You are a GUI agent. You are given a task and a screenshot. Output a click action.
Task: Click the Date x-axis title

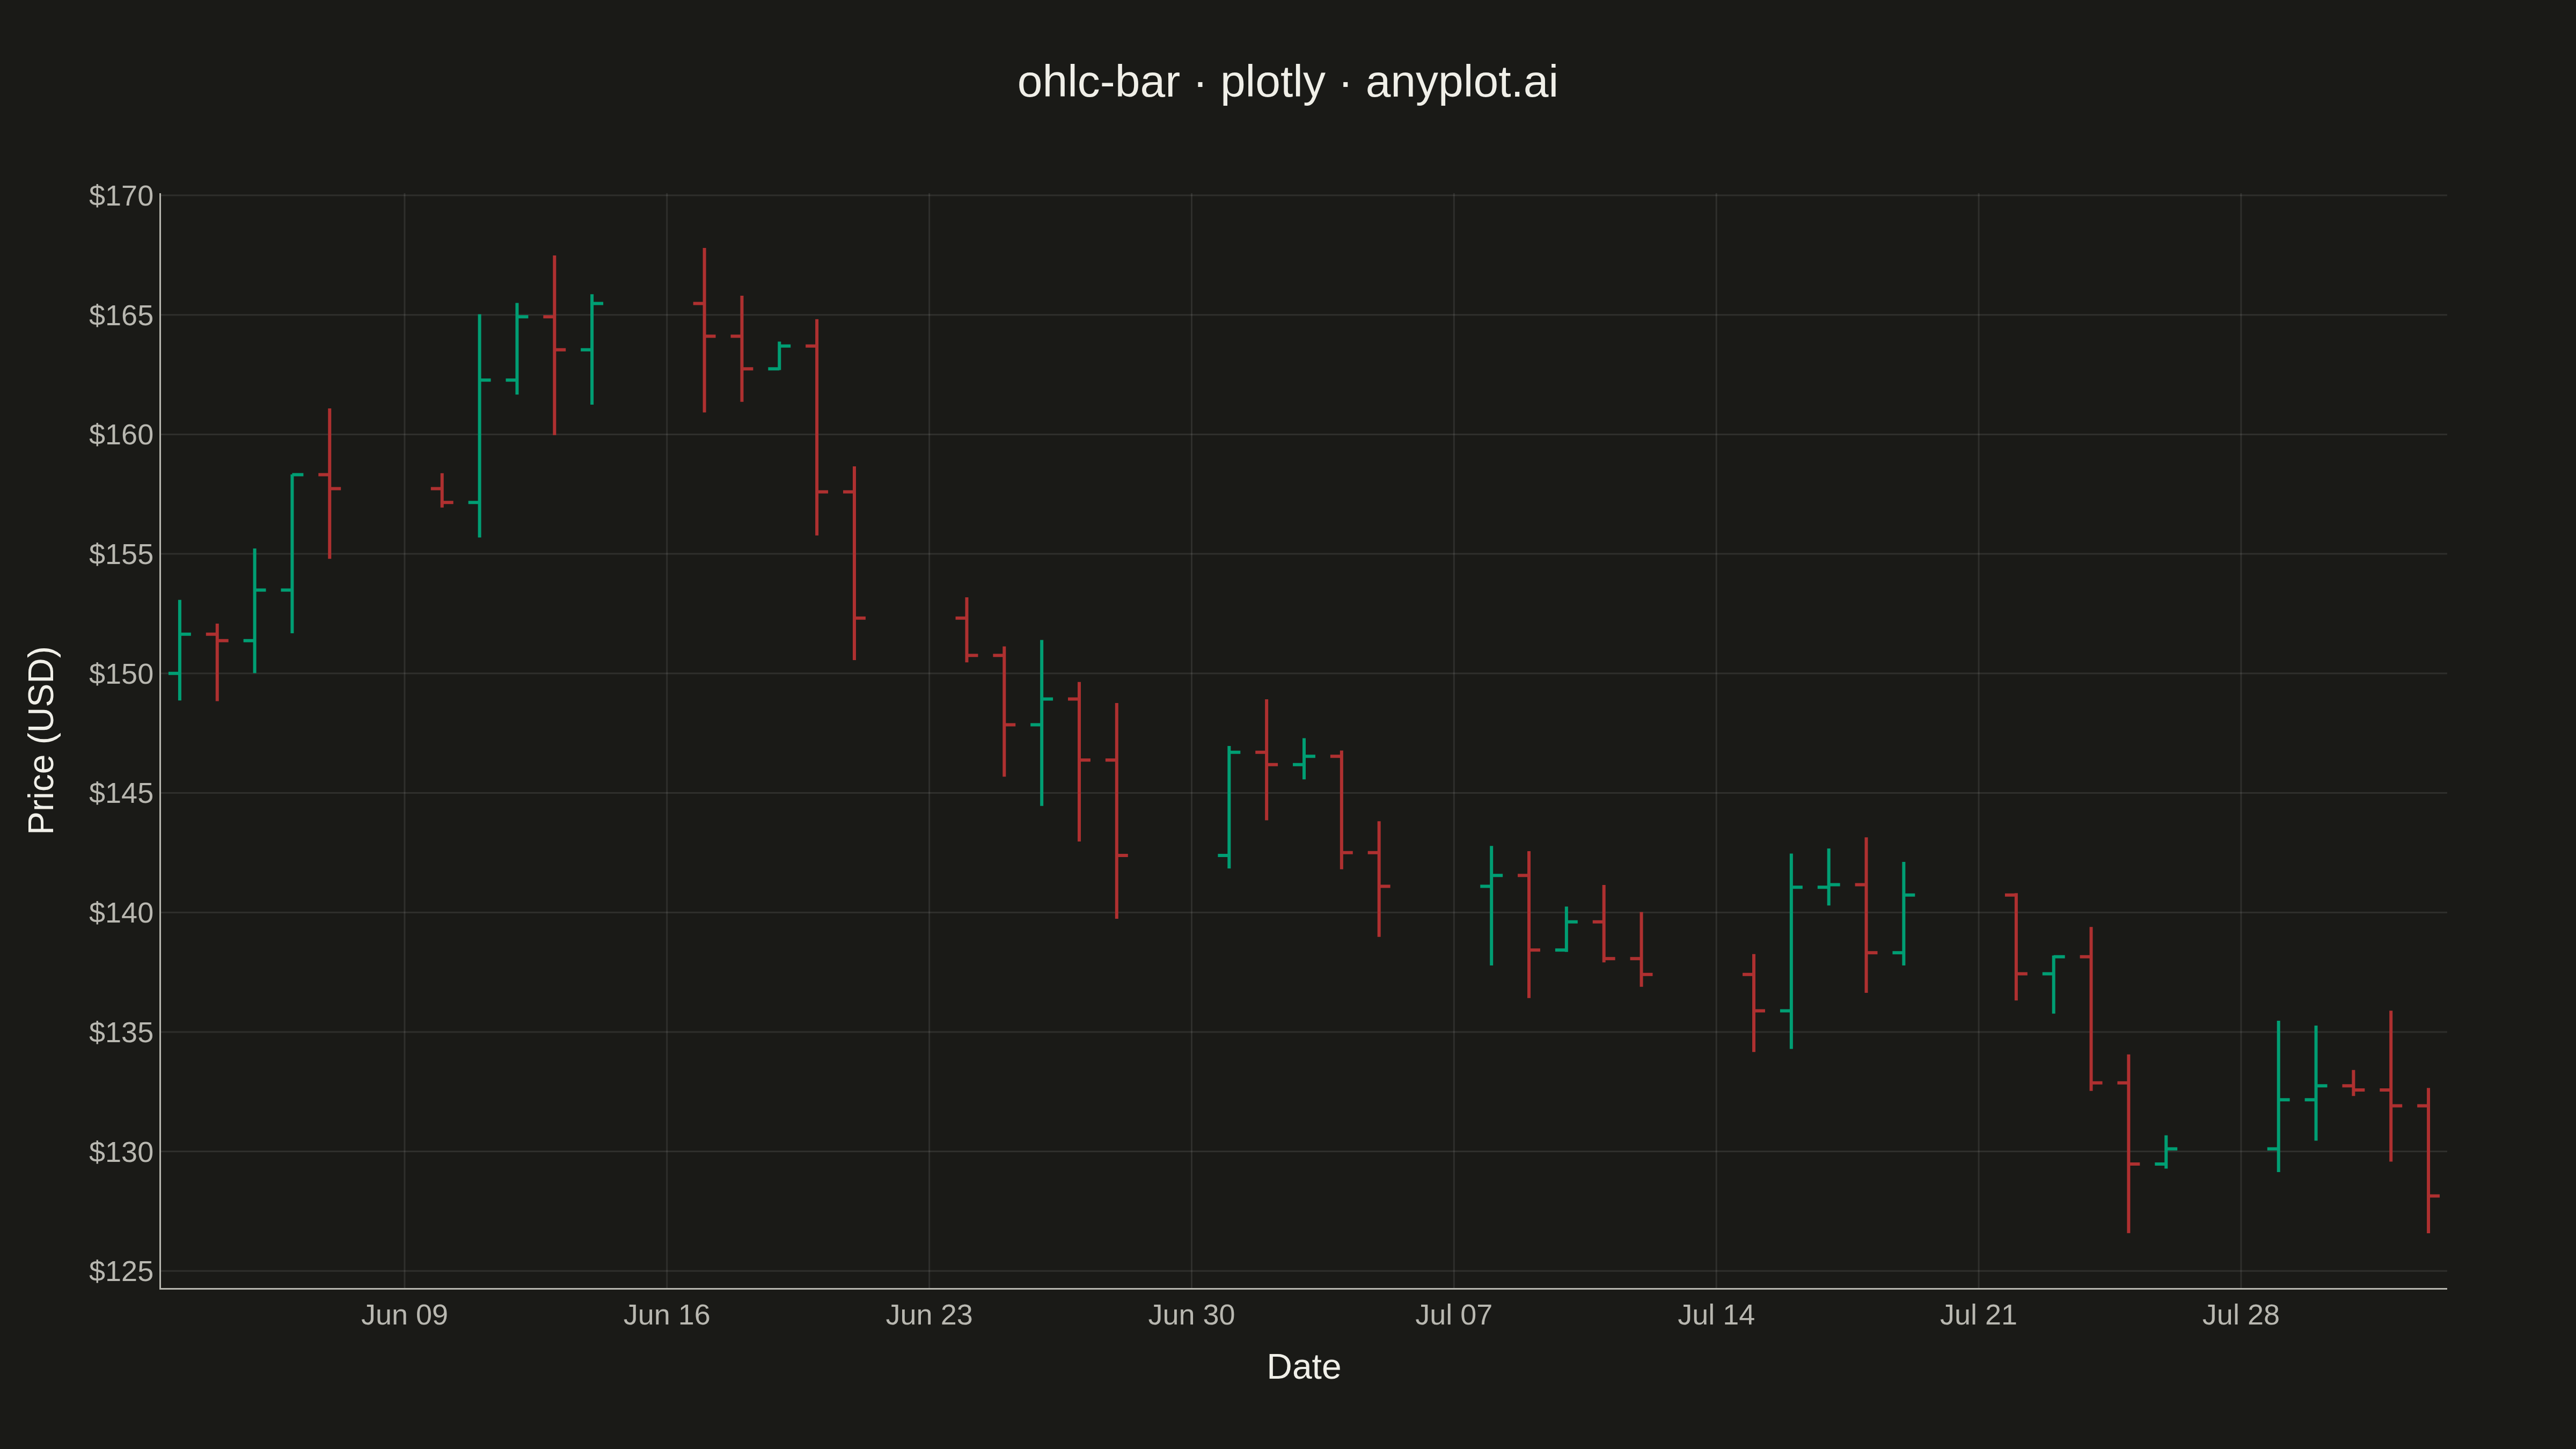click(1303, 1367)
